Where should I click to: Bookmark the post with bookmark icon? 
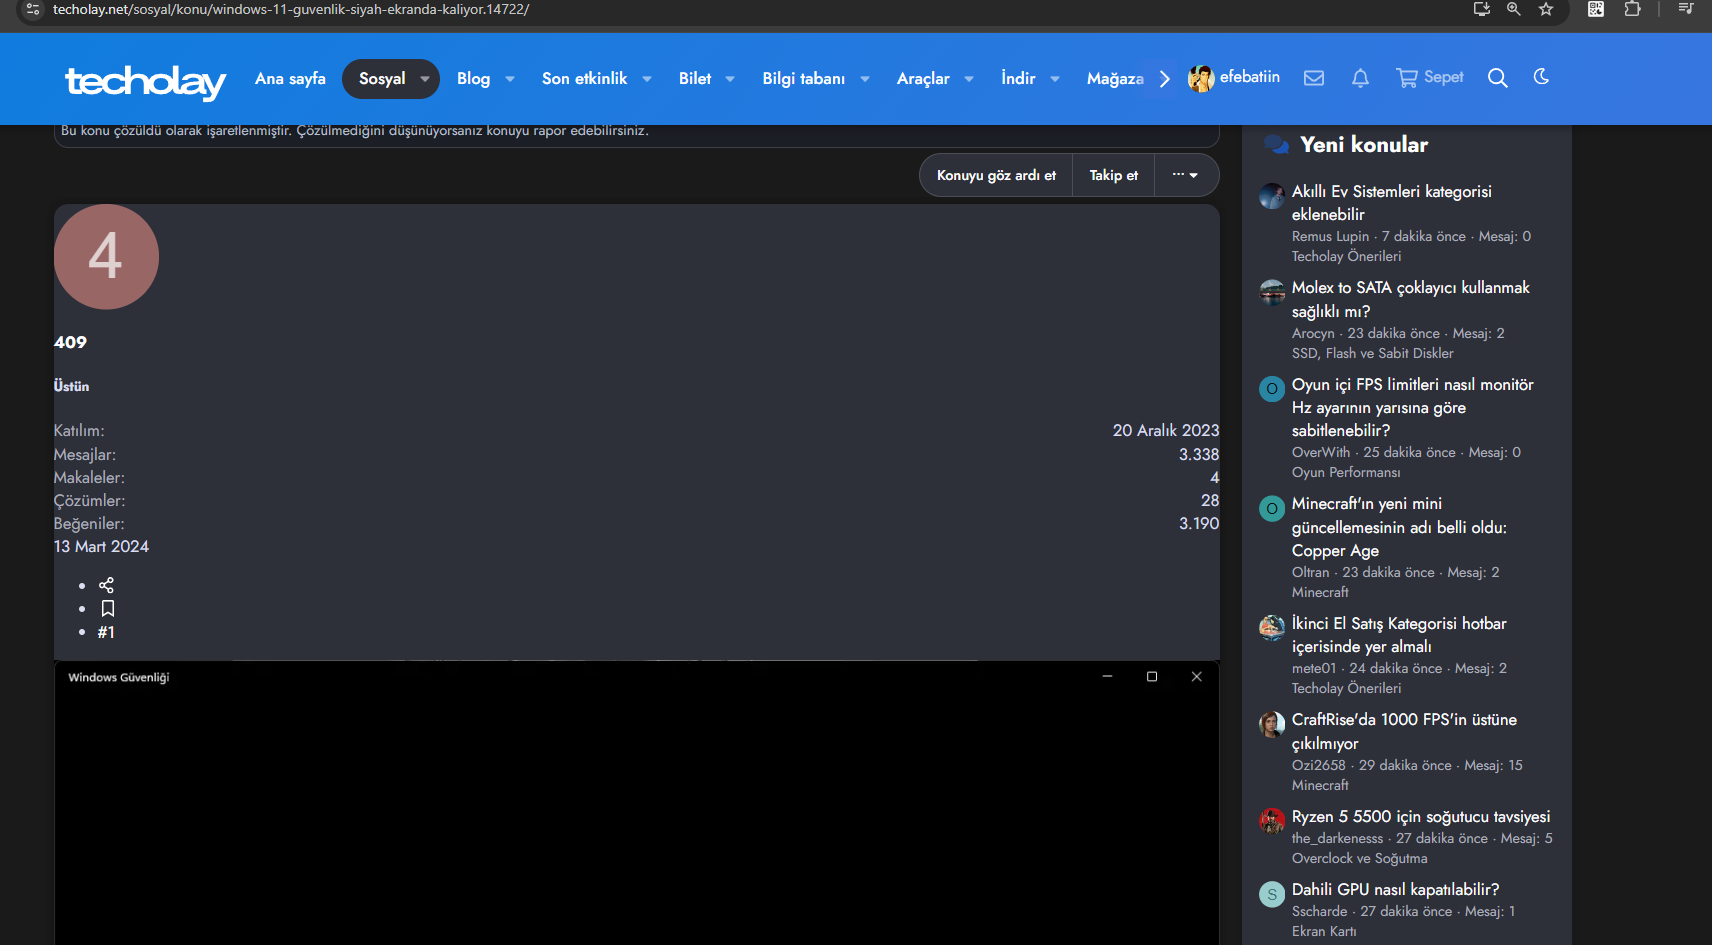[108, 608]
